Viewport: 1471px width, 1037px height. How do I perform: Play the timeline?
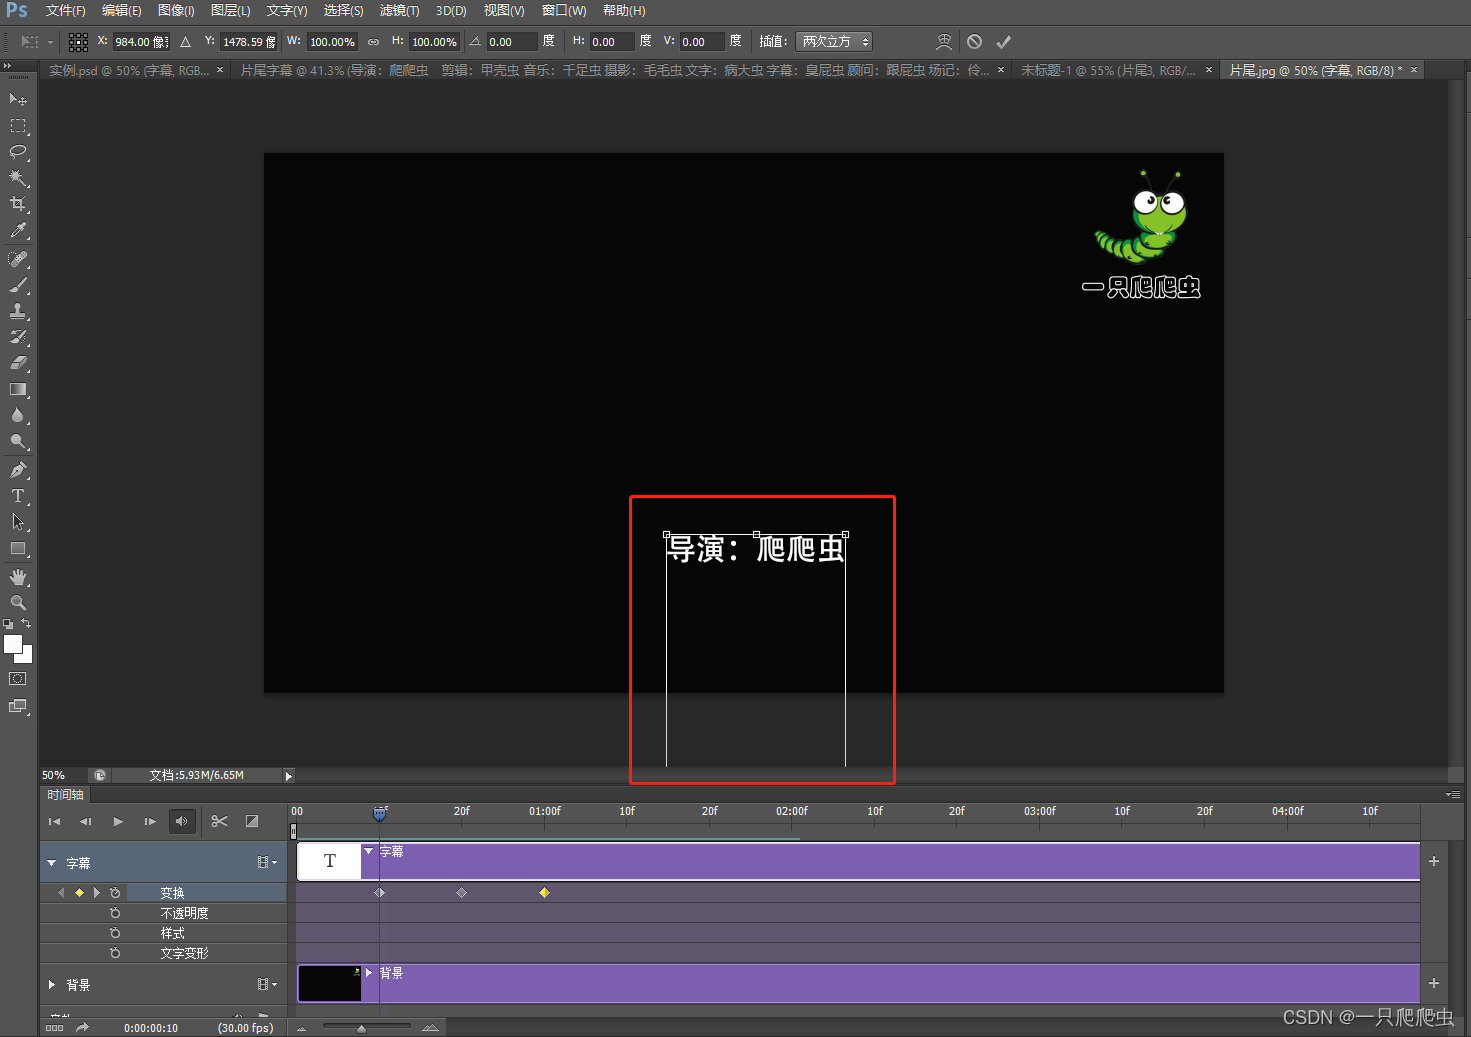118,821
